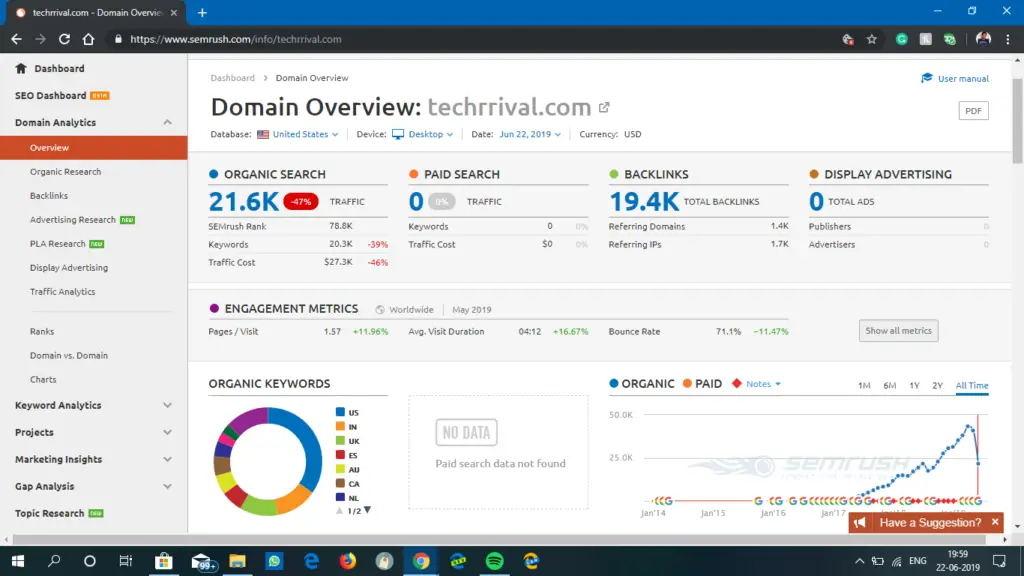Open Chrome three-dot menu

[x=1008, y=39]
